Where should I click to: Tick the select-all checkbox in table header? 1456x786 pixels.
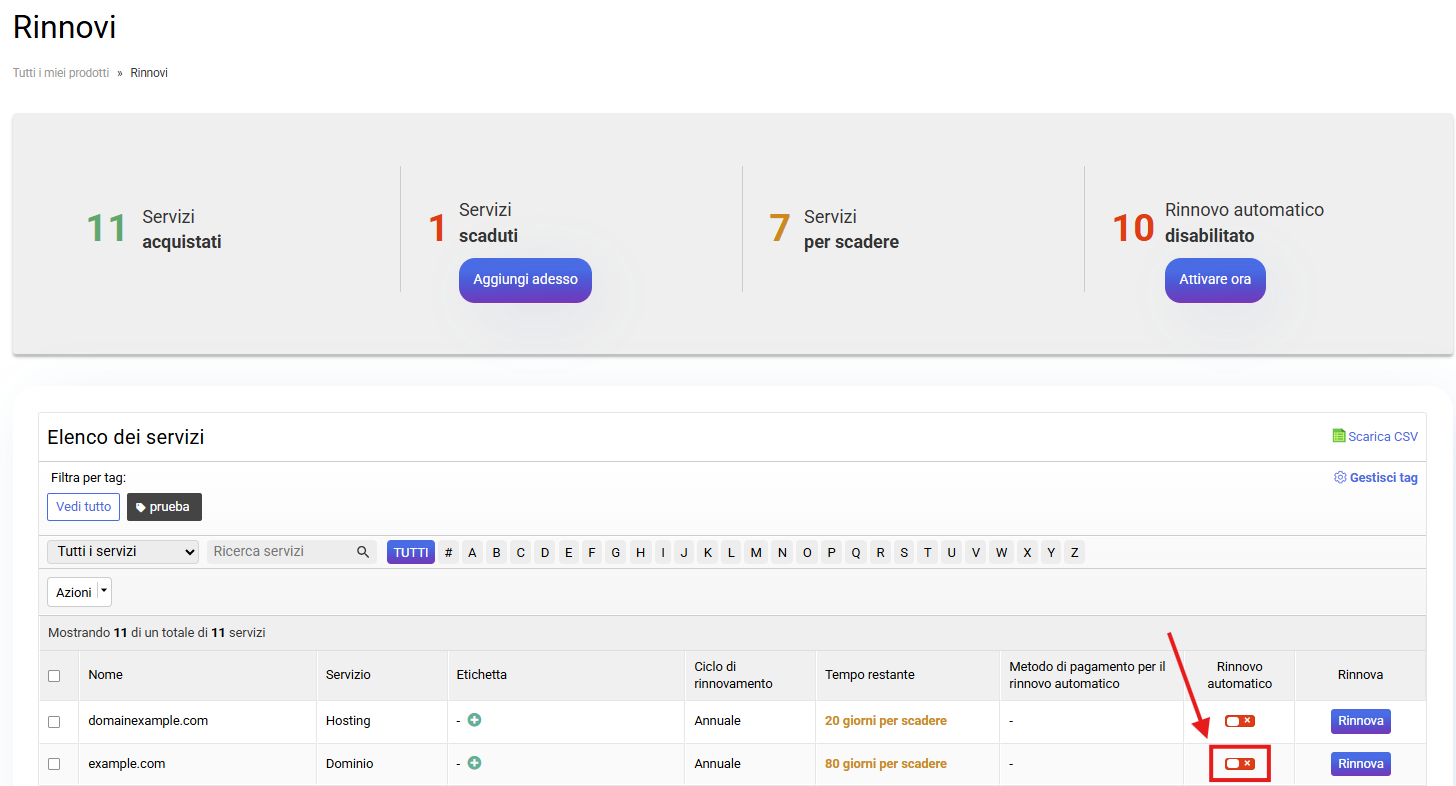(54, 676)
